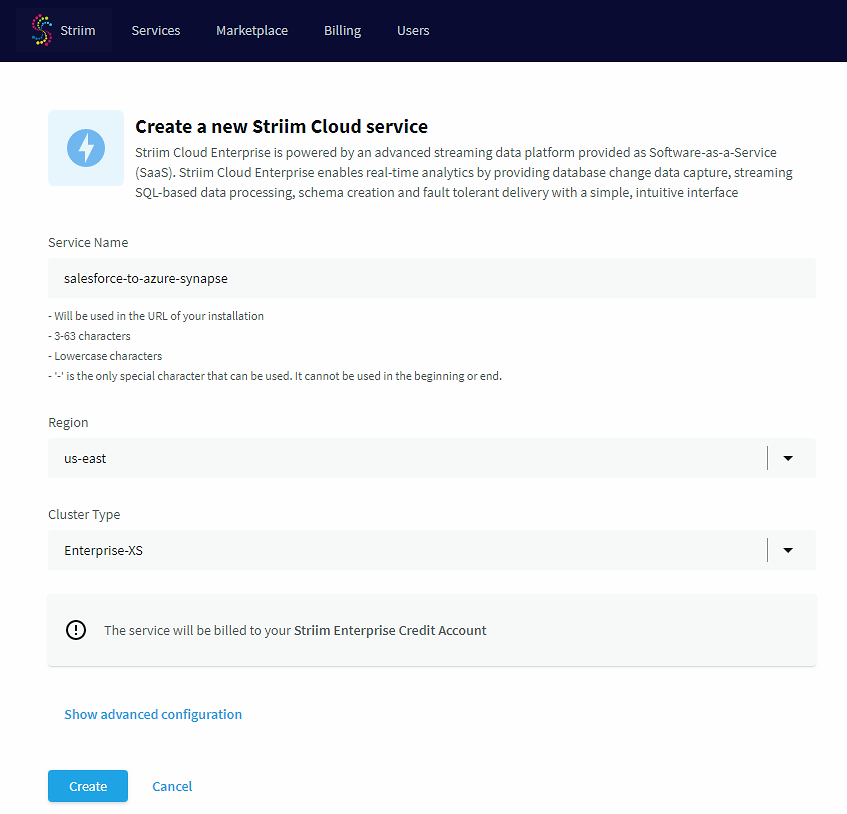Go to the Billing page
The image size is (847, 814).
pyautogui.click(x=342, y=31)
